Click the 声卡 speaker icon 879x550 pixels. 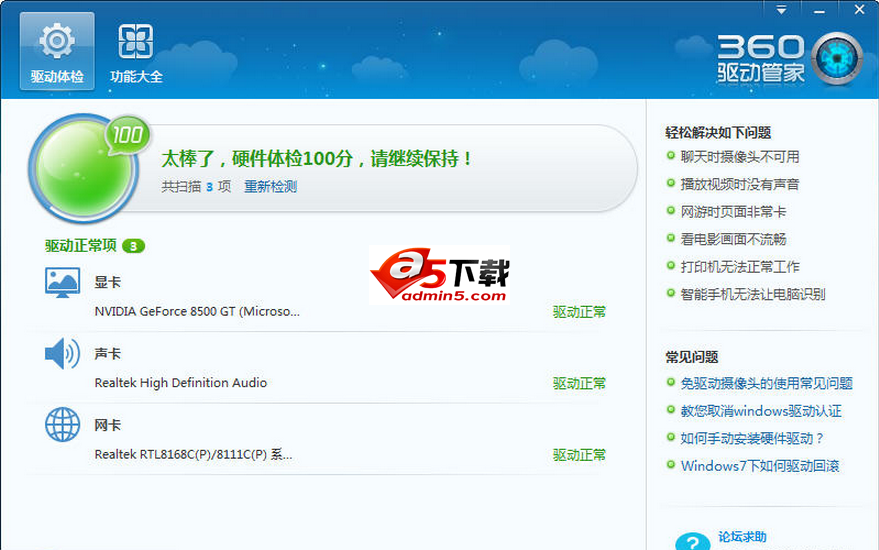(62, 354)
